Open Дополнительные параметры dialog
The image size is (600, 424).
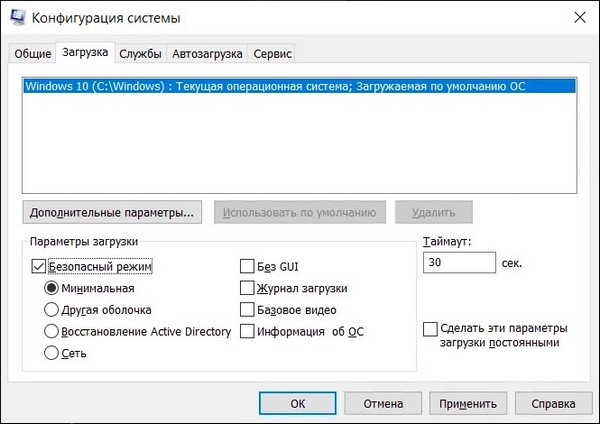[112, 212]
